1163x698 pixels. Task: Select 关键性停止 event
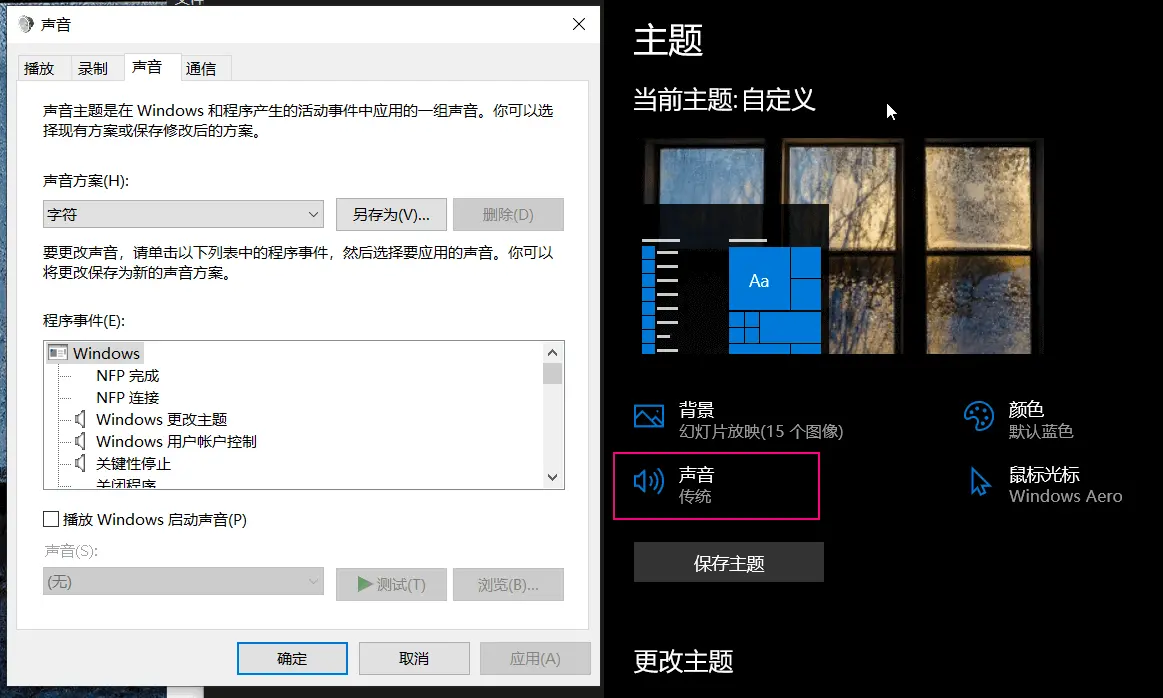pyautogui.click(x=134, y=464)
